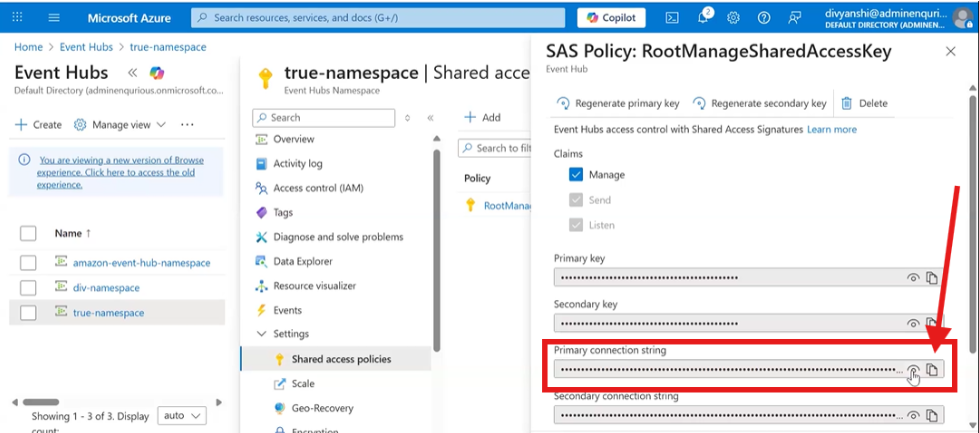Open Cloud Shell from top bar
The image size is (979, 433).
pyautogui.click(x=673, y=18)
